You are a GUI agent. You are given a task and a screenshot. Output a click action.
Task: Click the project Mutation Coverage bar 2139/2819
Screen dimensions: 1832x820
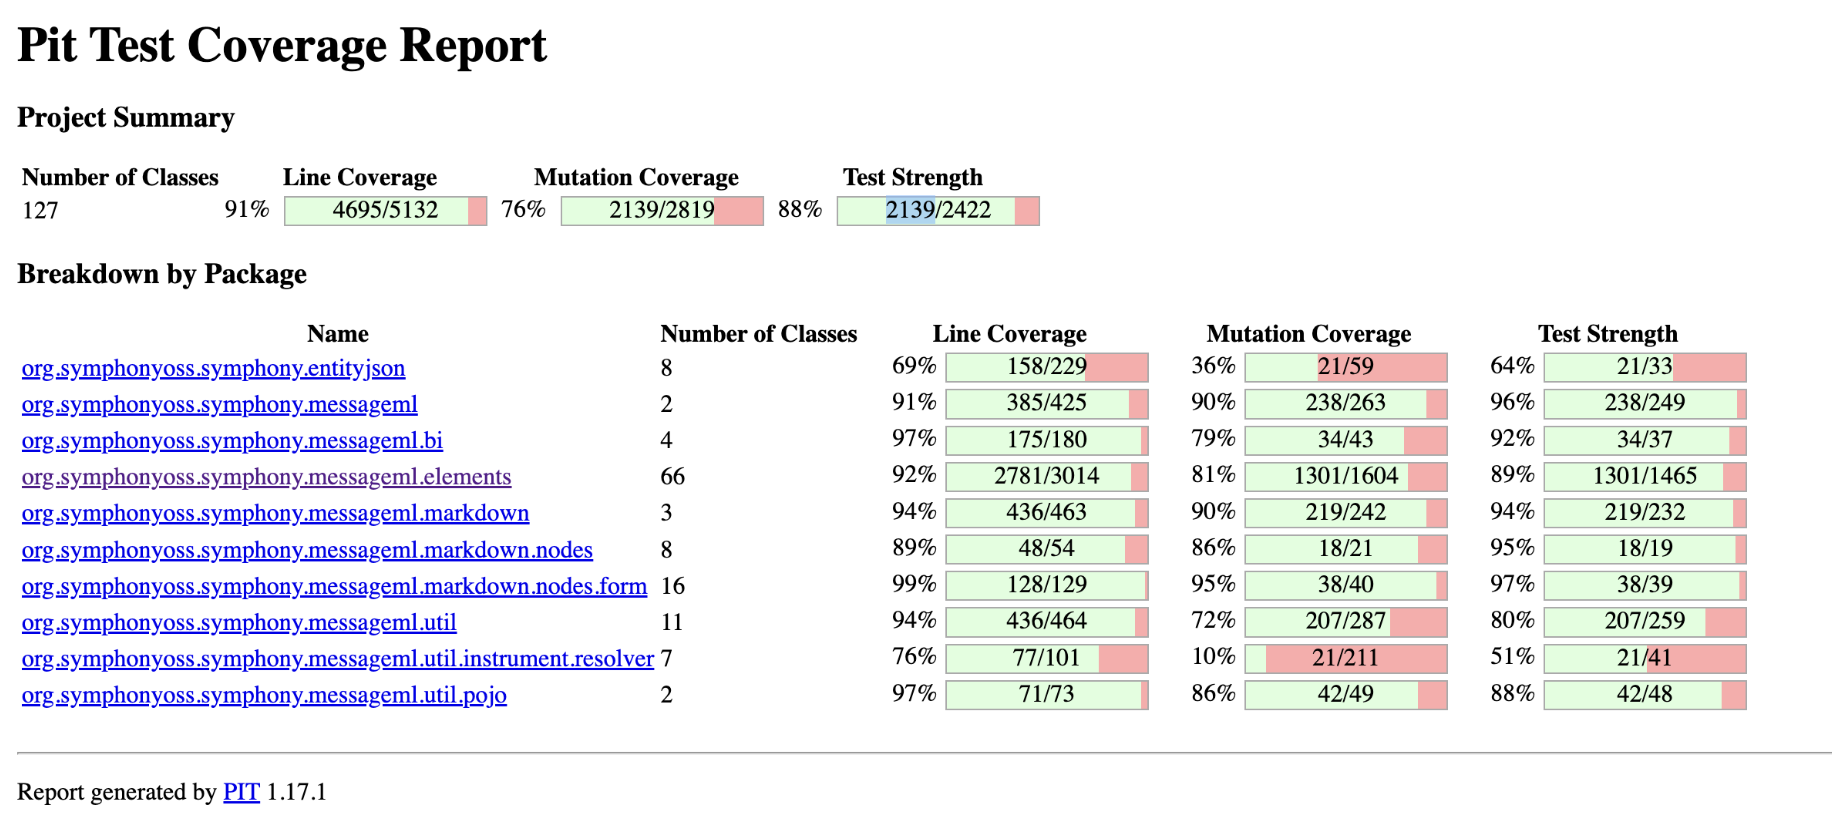pyautogui.click(x=662, y=210)
